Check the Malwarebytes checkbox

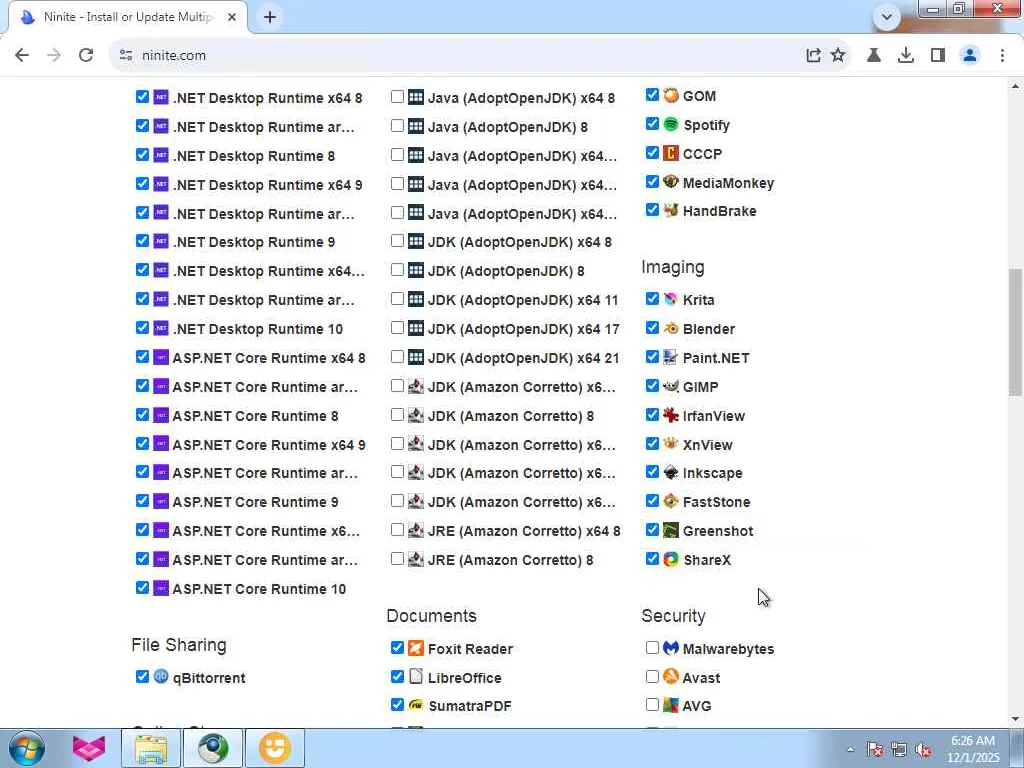point(652,647)
